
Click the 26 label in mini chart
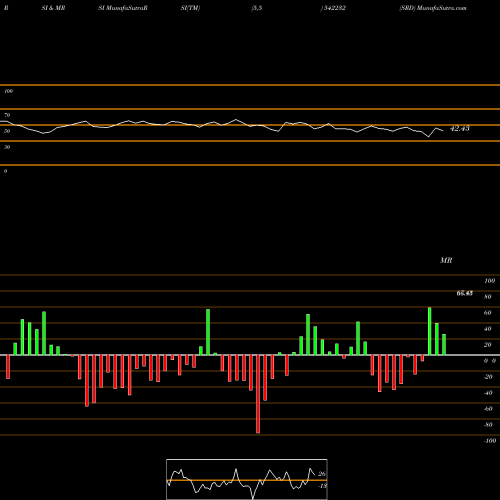(322, 474)
